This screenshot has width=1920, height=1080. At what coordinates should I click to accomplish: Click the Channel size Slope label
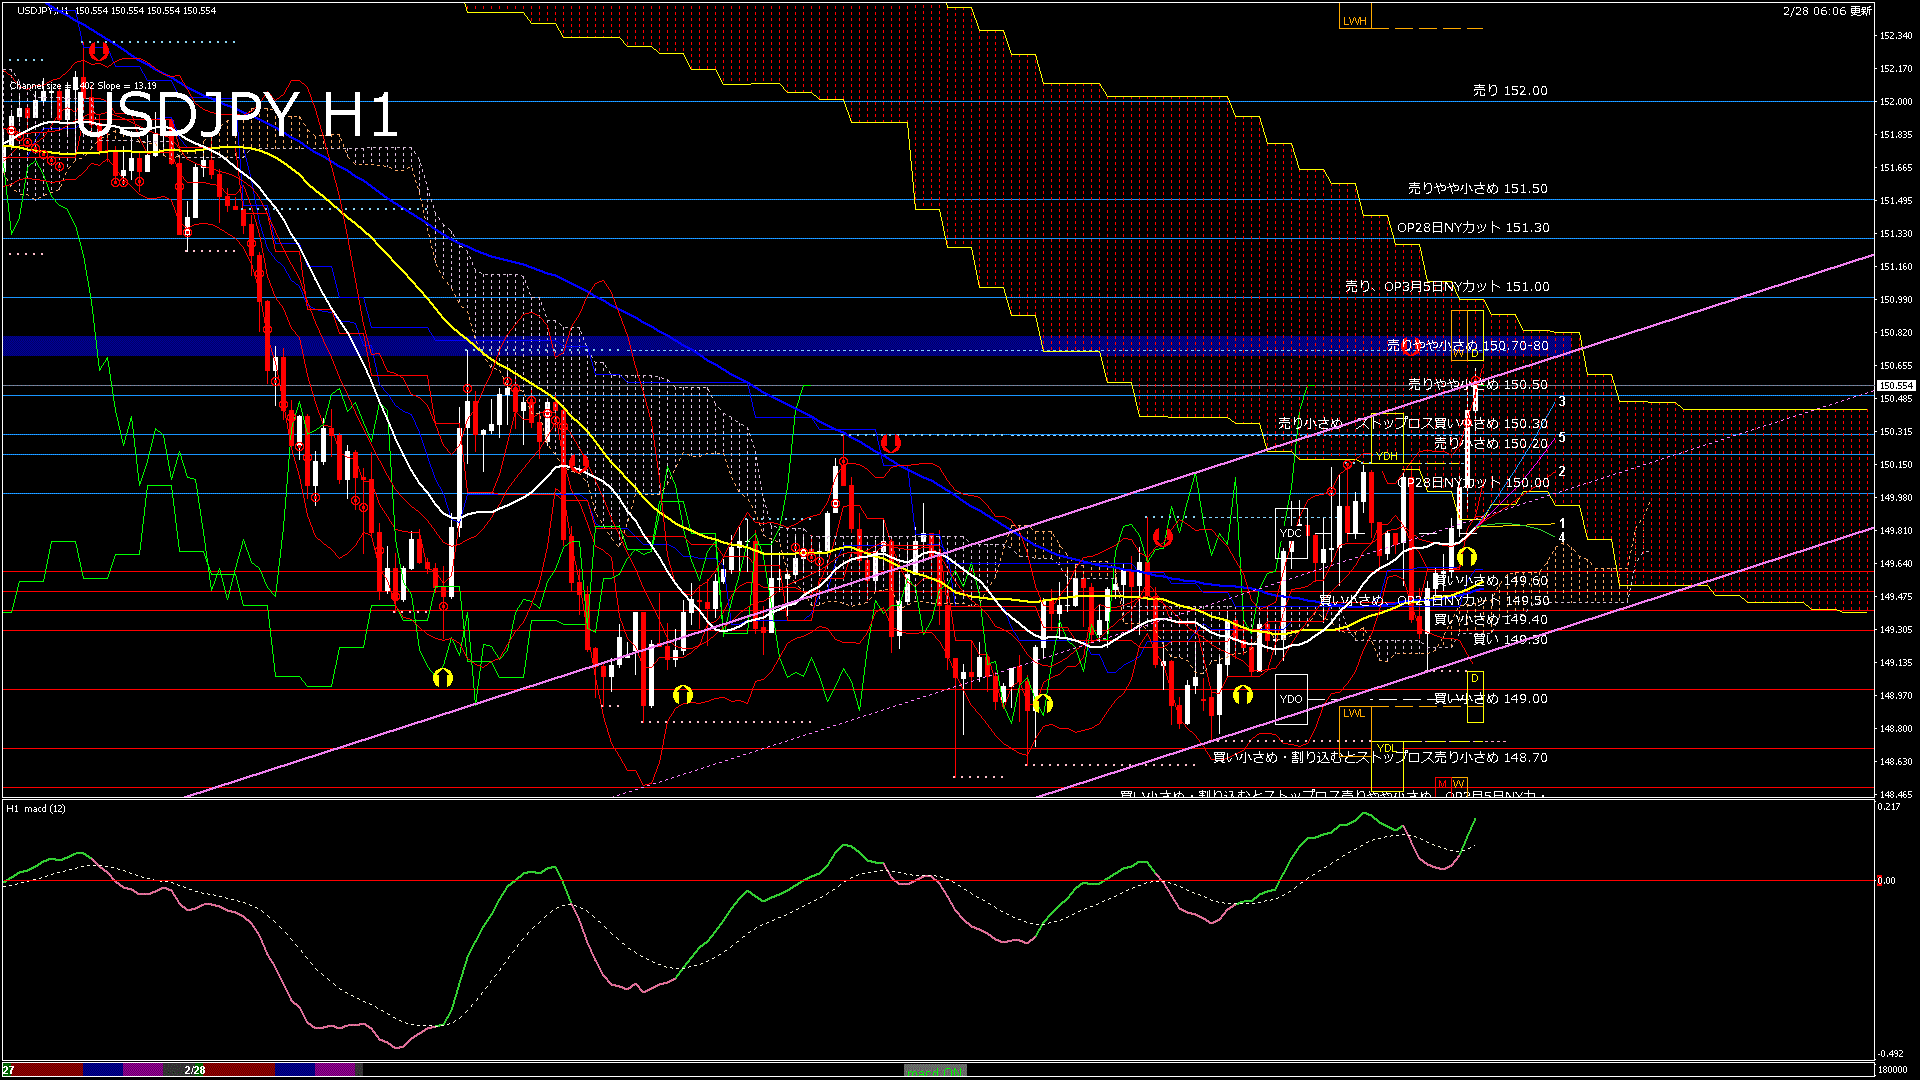83,86
